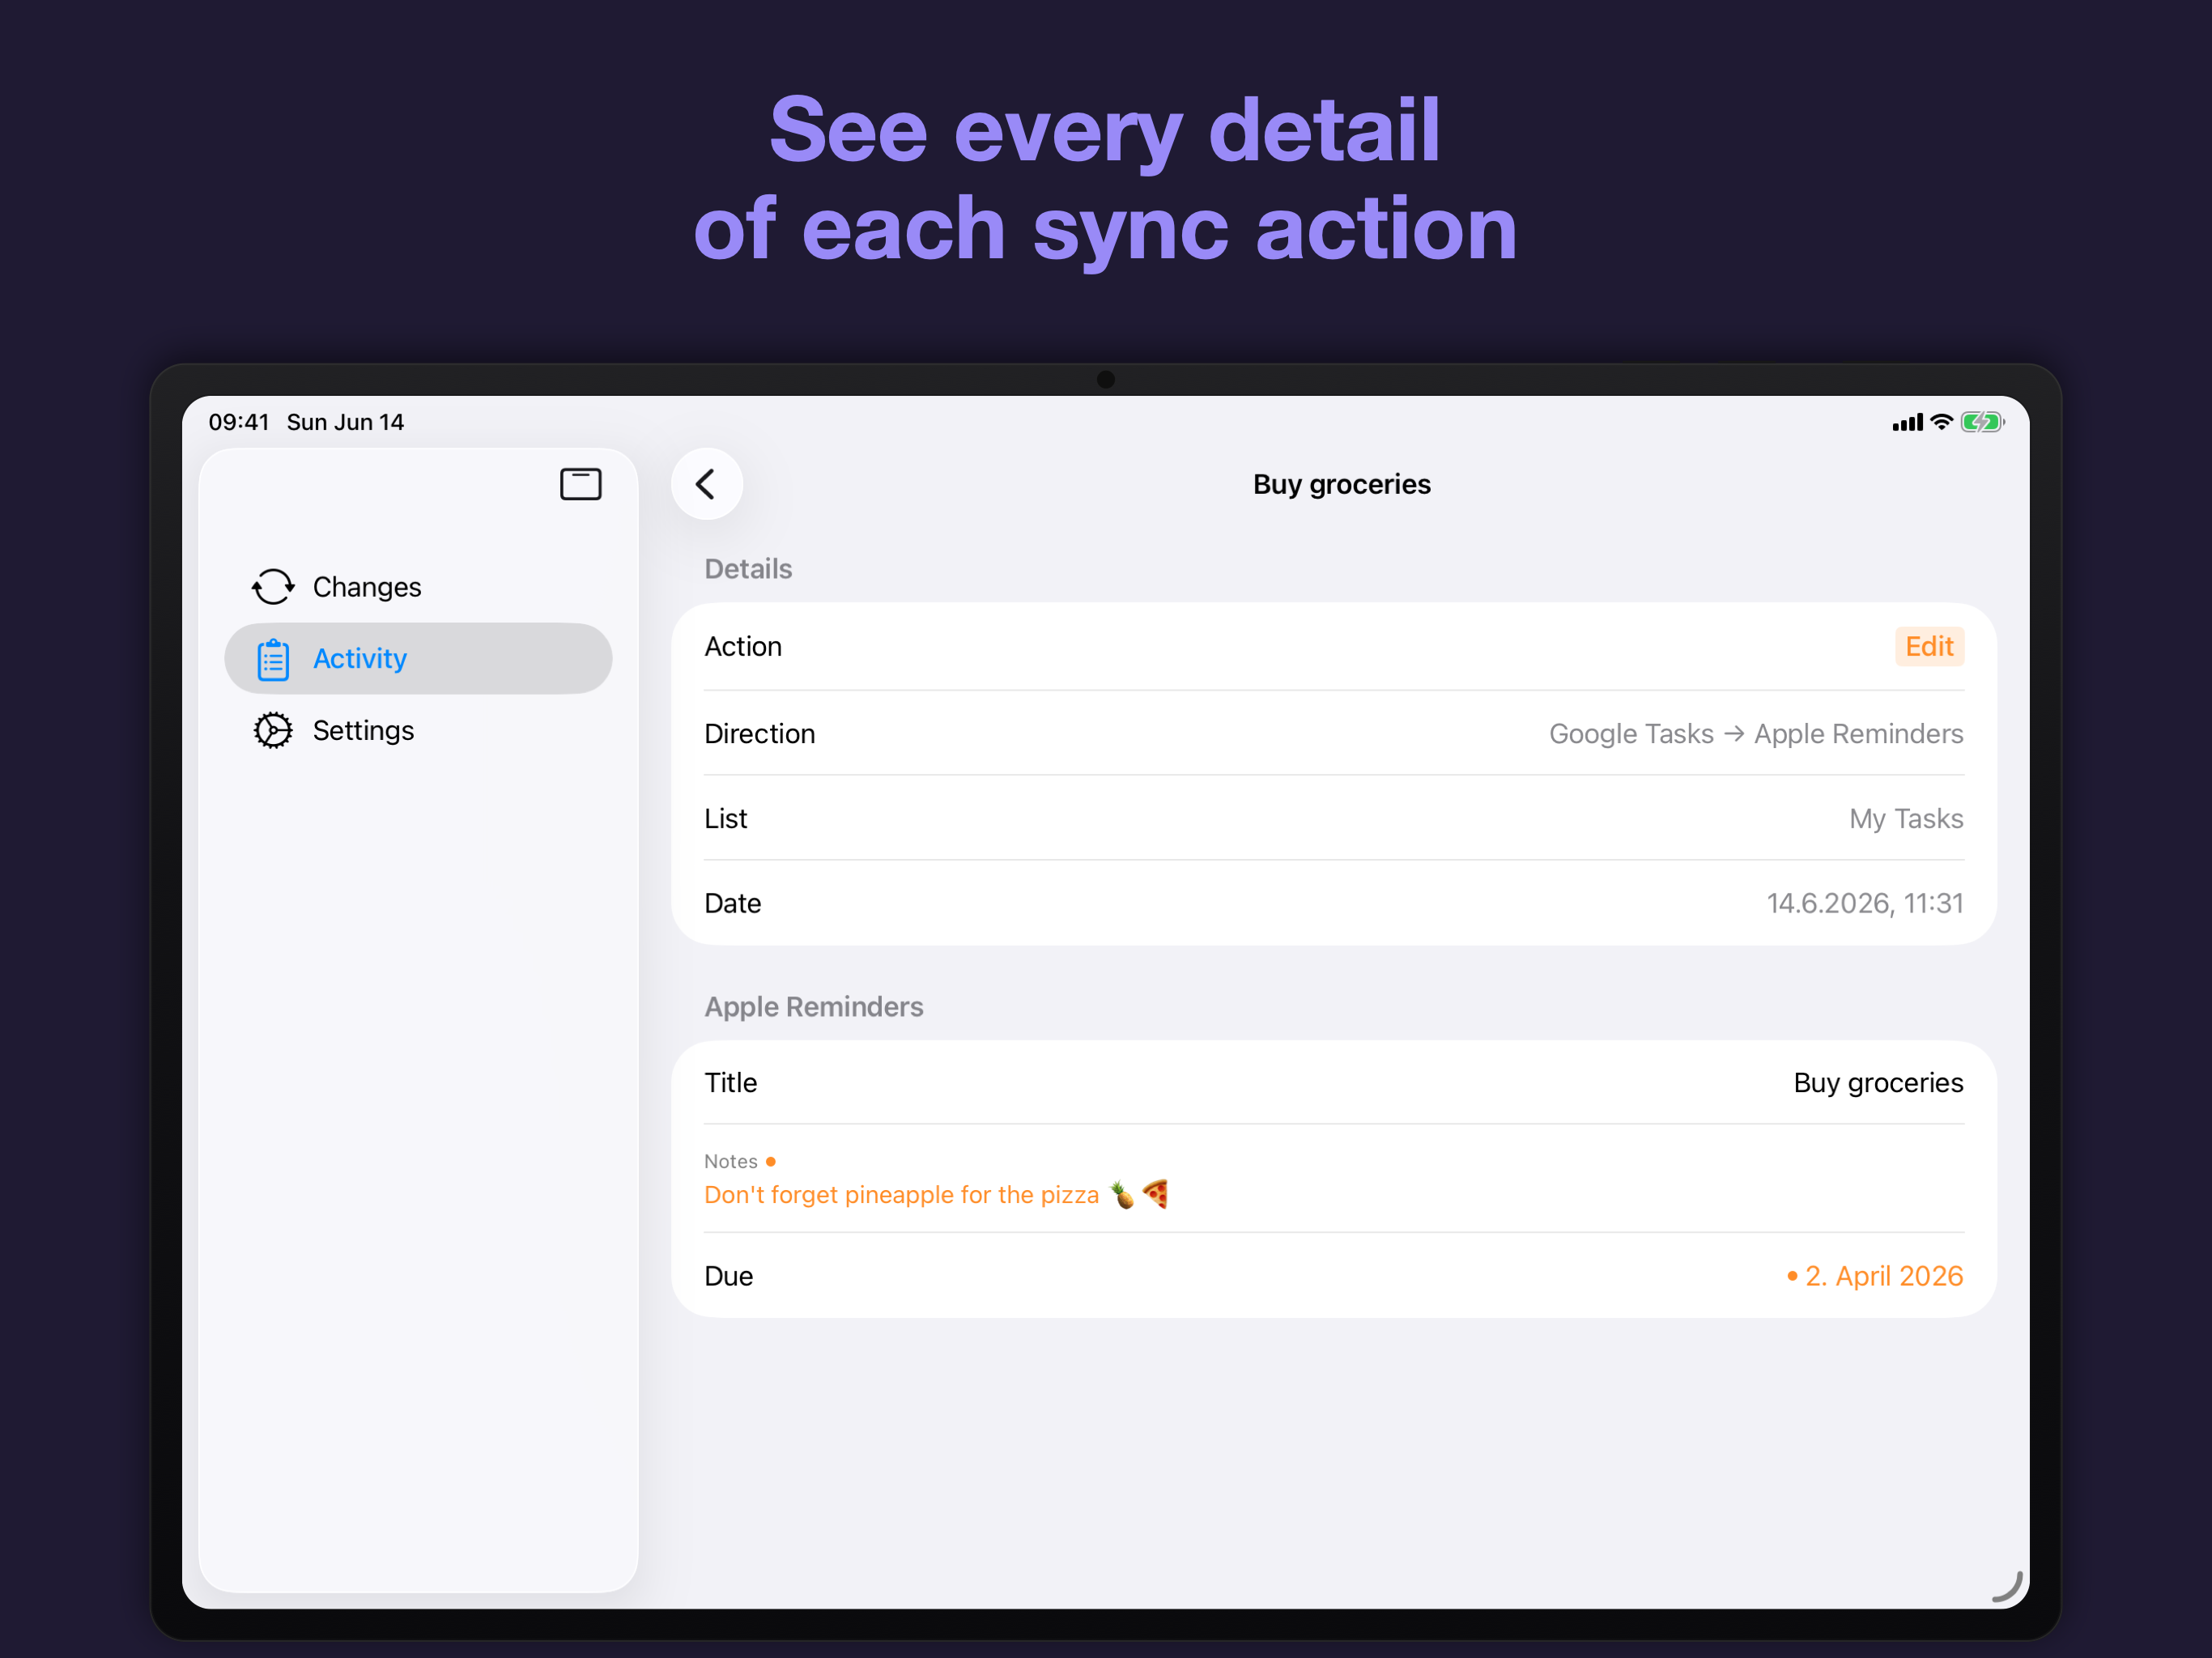Click the '14.6.2026, 11:31' date value
The height and width of the screenshot is (1658, 2212).
click(1865, 904)
